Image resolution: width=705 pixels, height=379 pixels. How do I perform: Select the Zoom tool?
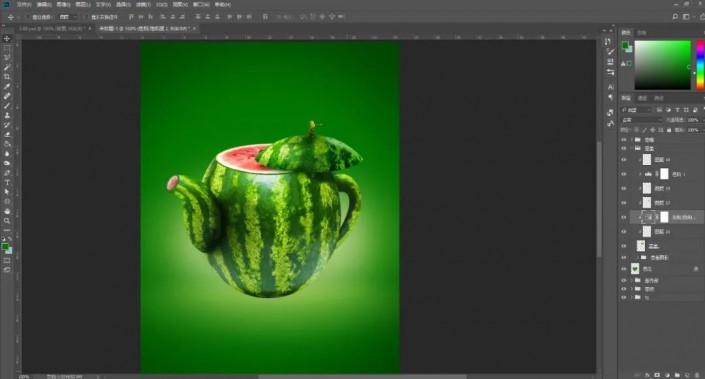pos(7,221)
